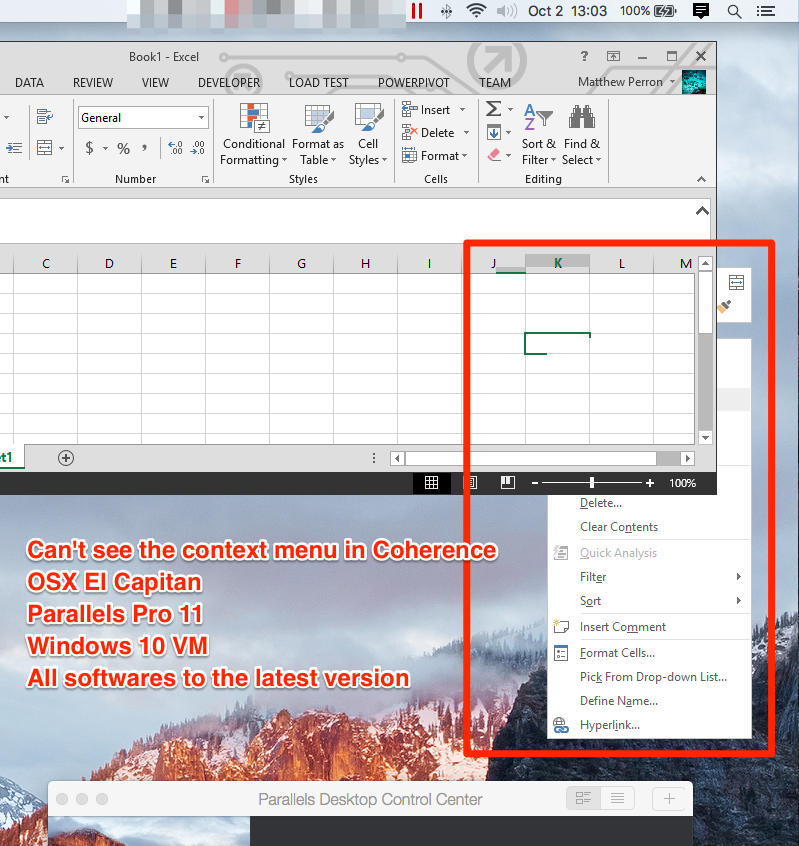Select Format Cells from the context menu
The image size is (799, 846).
pos(617,653)
